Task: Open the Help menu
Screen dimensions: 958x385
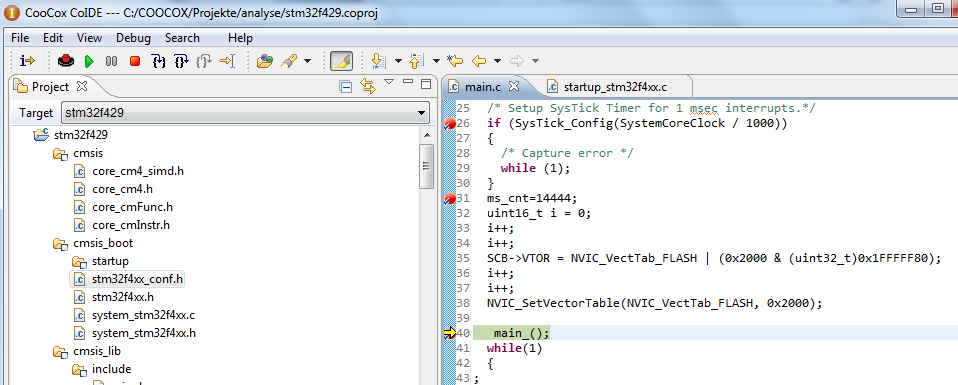Action: coord(240,38)
